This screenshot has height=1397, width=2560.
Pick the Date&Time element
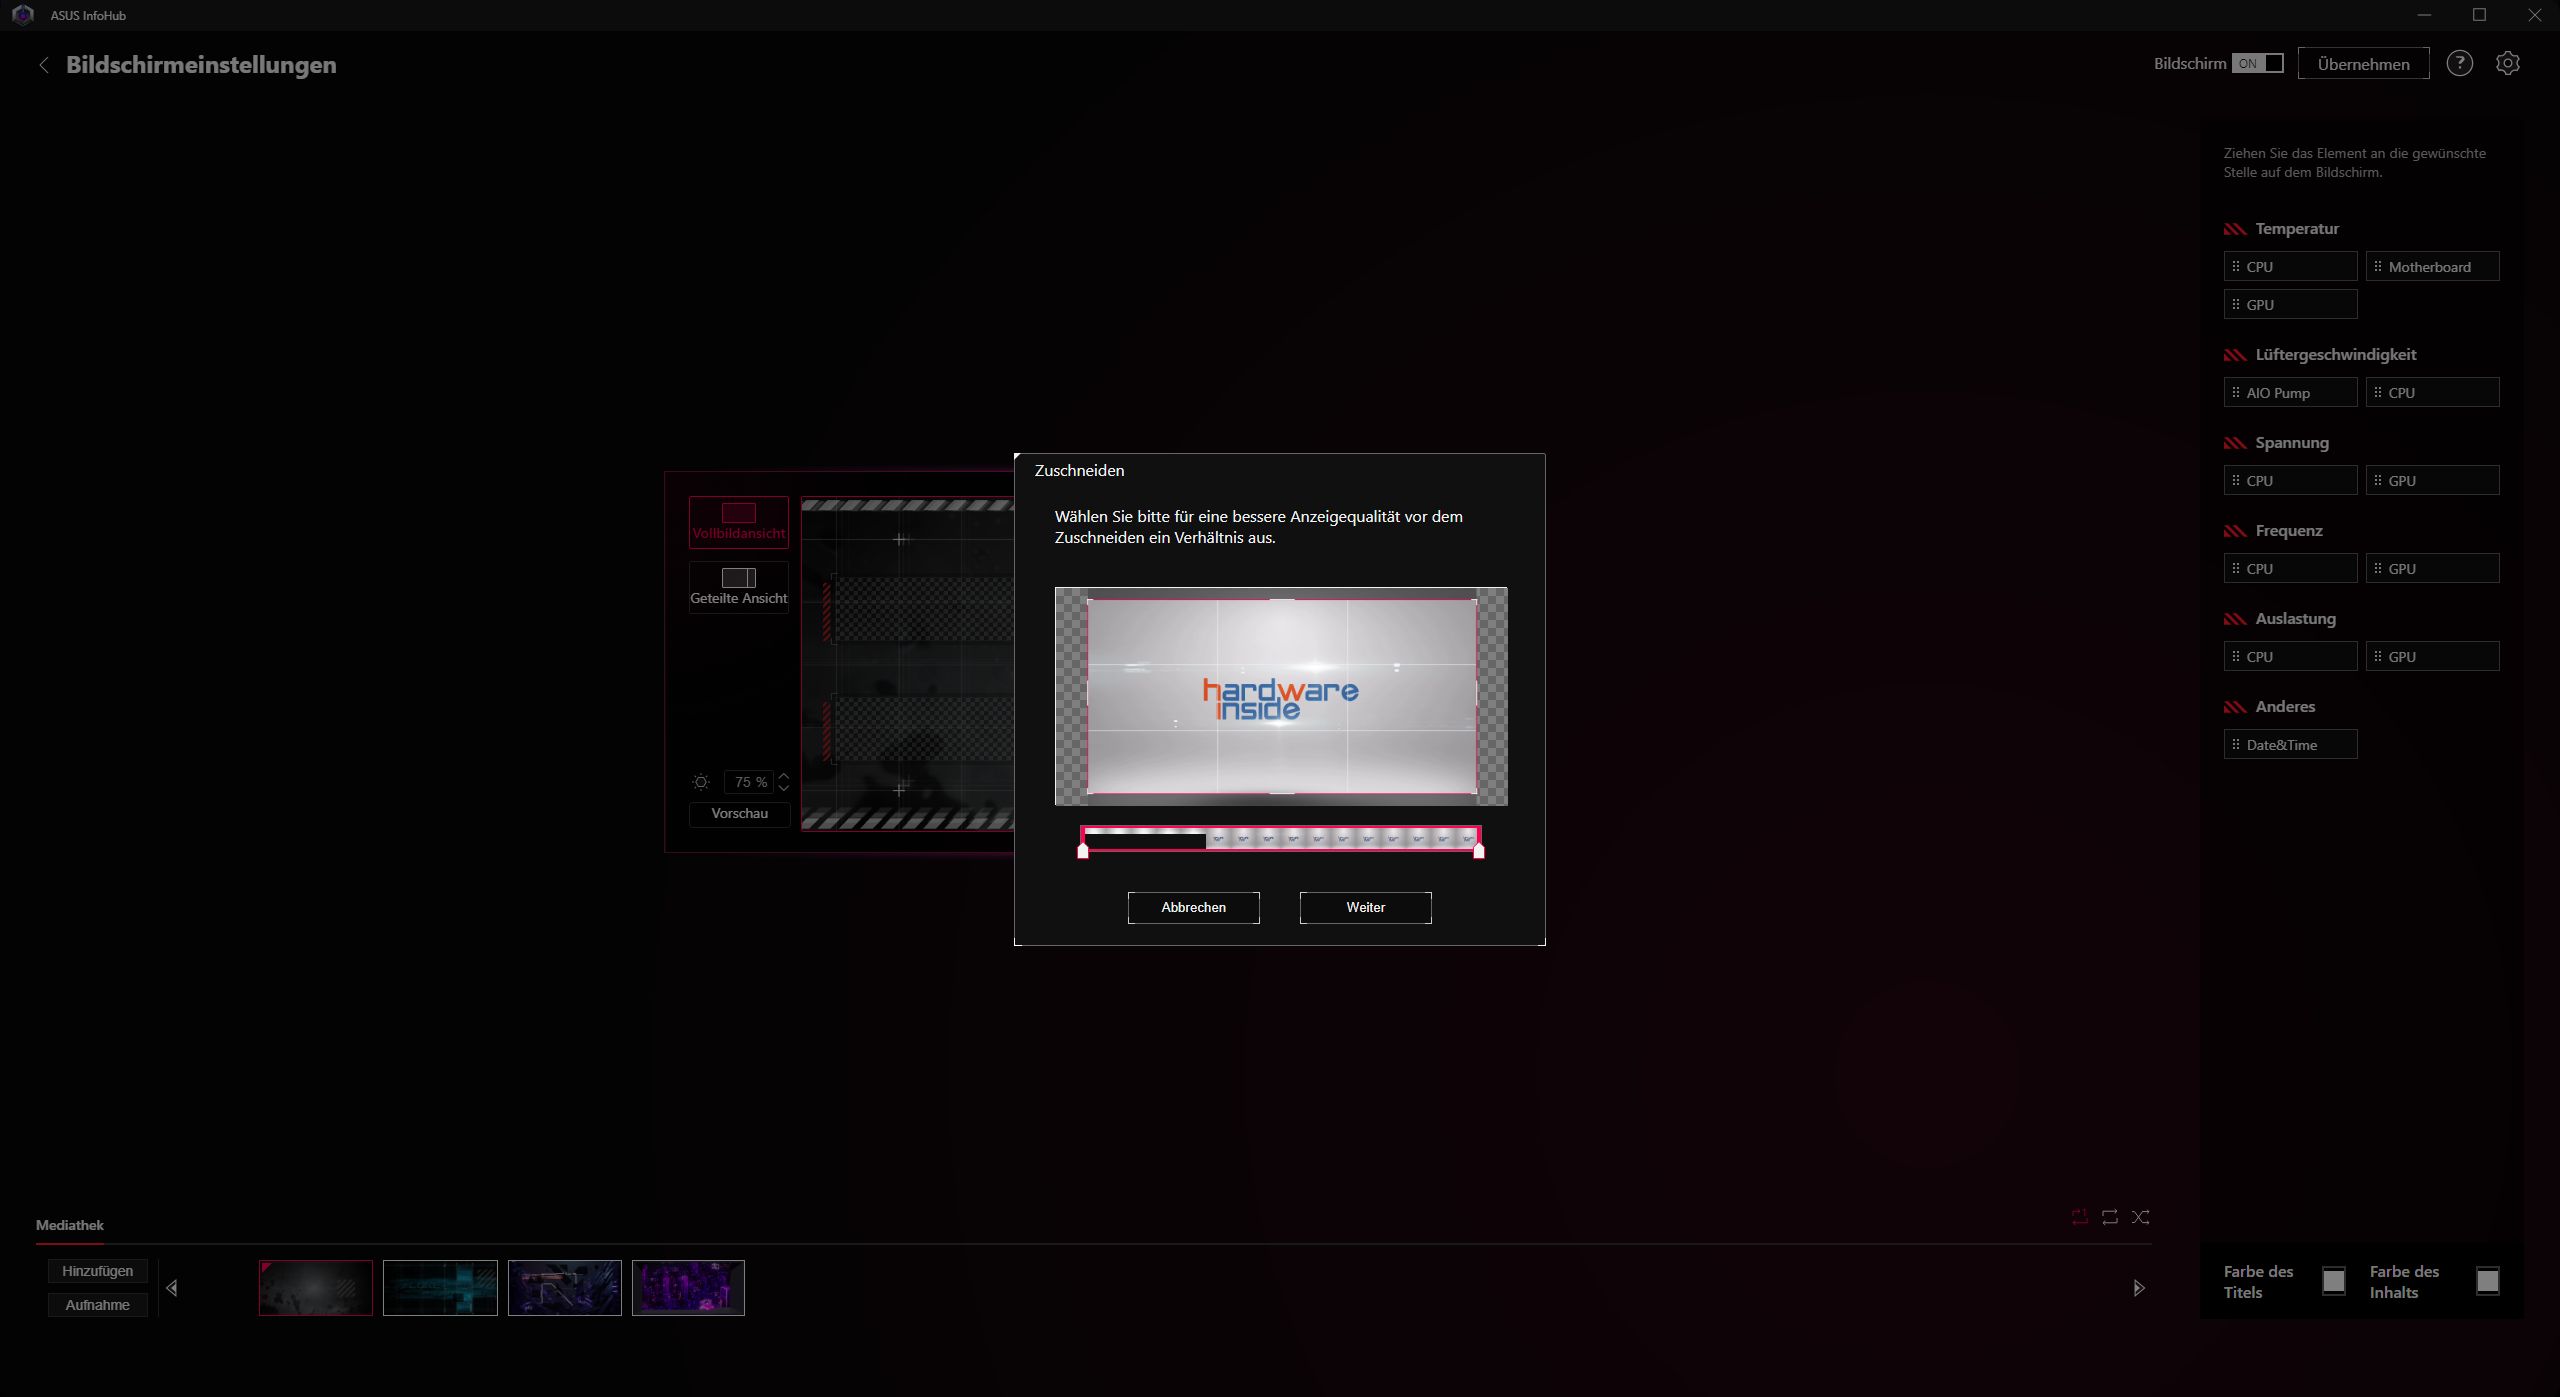coord(2290,745)
